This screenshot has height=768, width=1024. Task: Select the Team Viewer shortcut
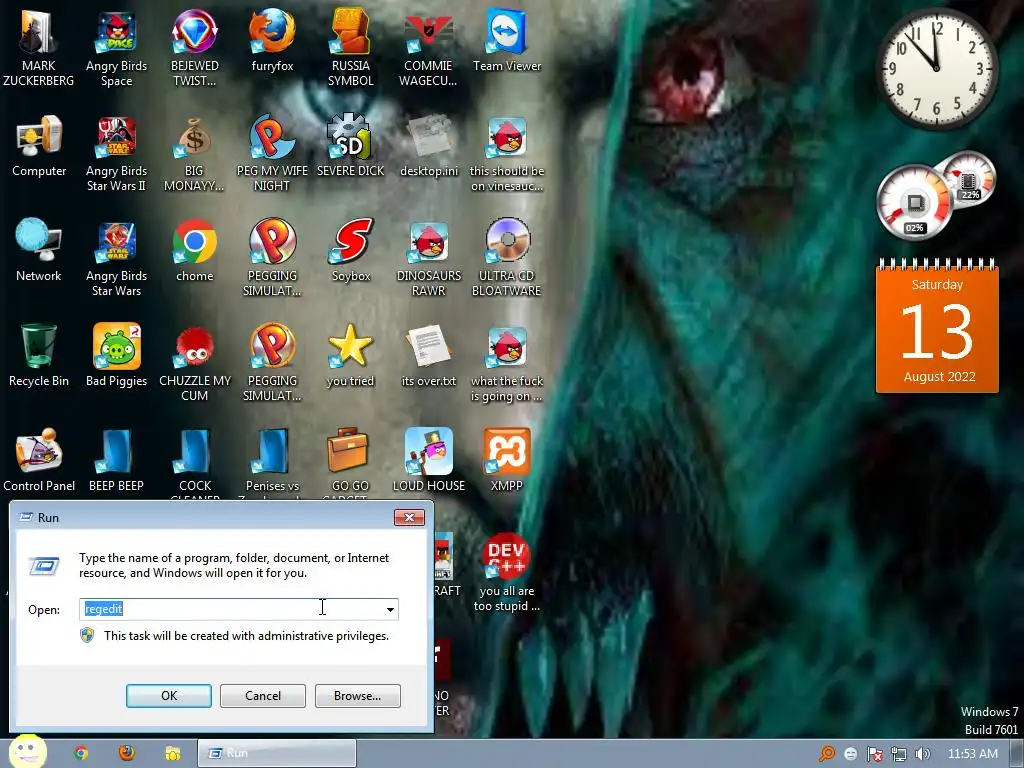(x=507, y=40)
